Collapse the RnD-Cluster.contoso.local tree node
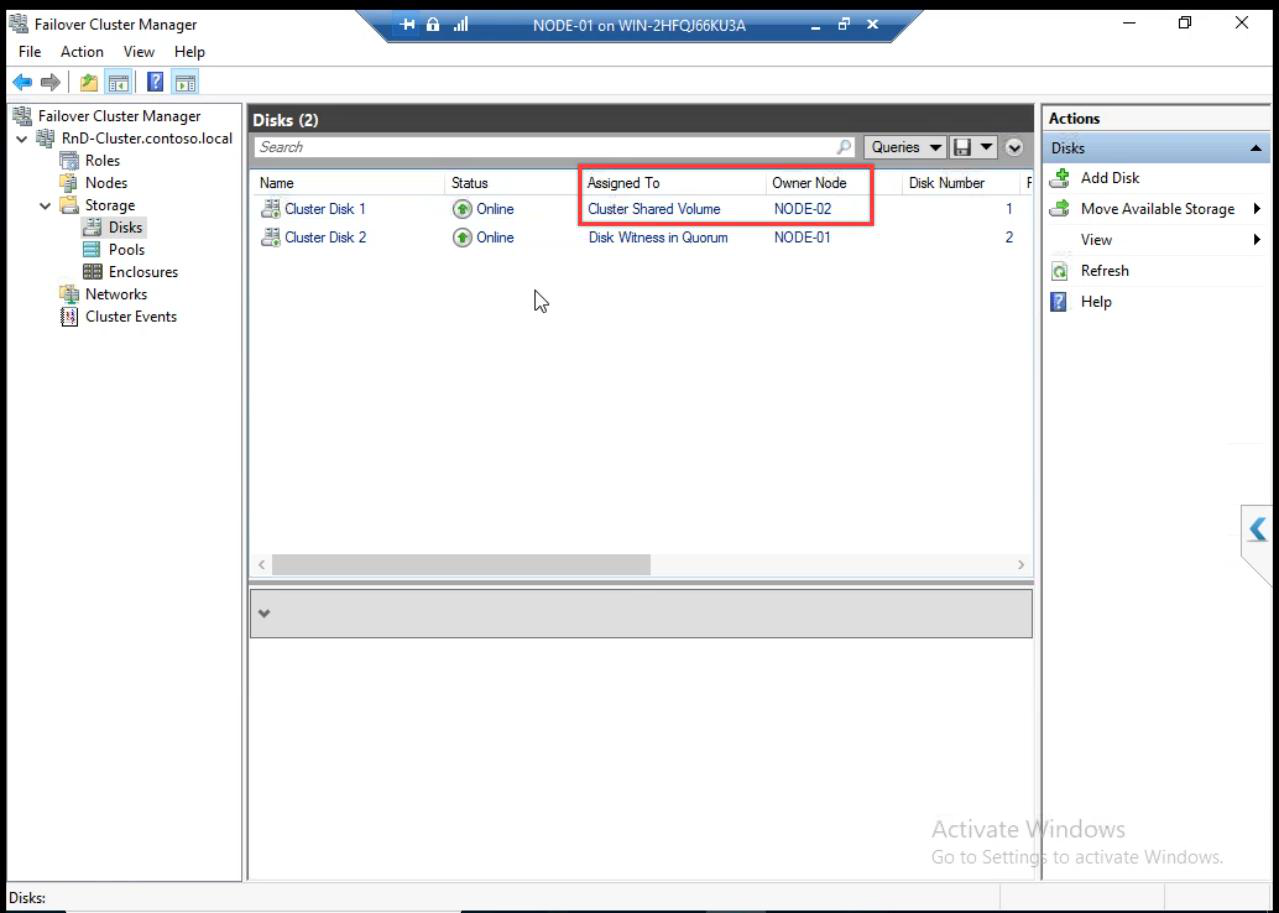 pos(22,139)
